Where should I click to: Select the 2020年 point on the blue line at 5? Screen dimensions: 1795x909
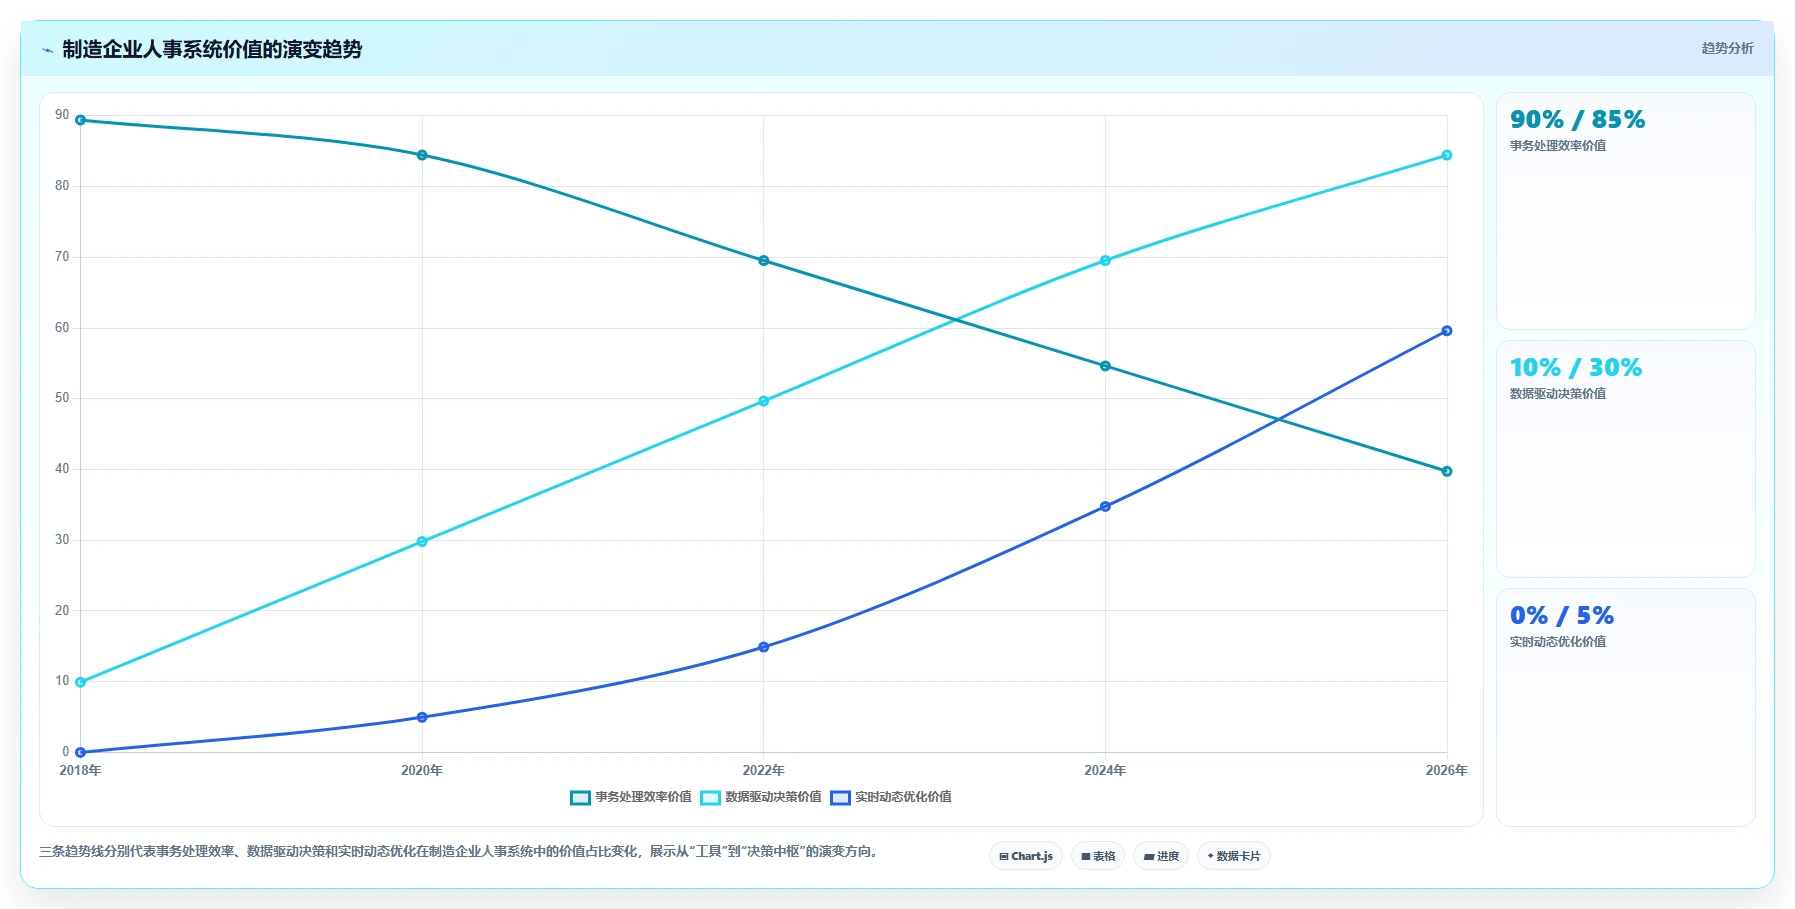[422, 717]
